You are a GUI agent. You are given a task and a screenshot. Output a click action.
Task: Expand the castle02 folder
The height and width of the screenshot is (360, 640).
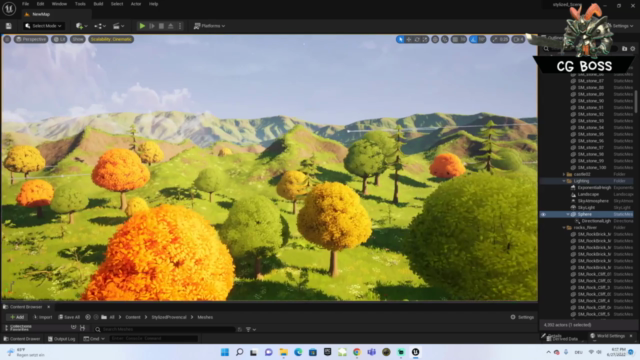pyautogui.click(x=564, y=174)
